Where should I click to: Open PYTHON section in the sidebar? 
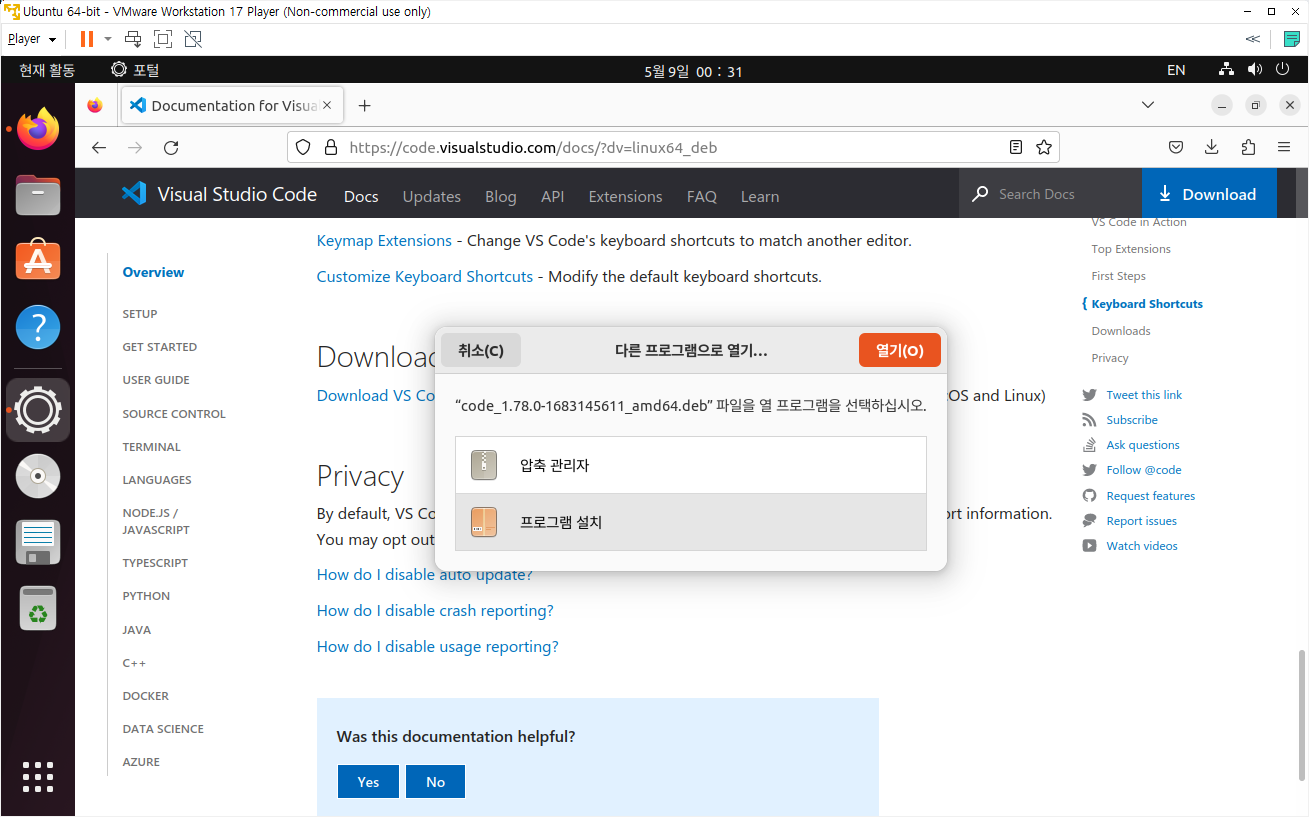pyautogui.click(x=146, y=596)
